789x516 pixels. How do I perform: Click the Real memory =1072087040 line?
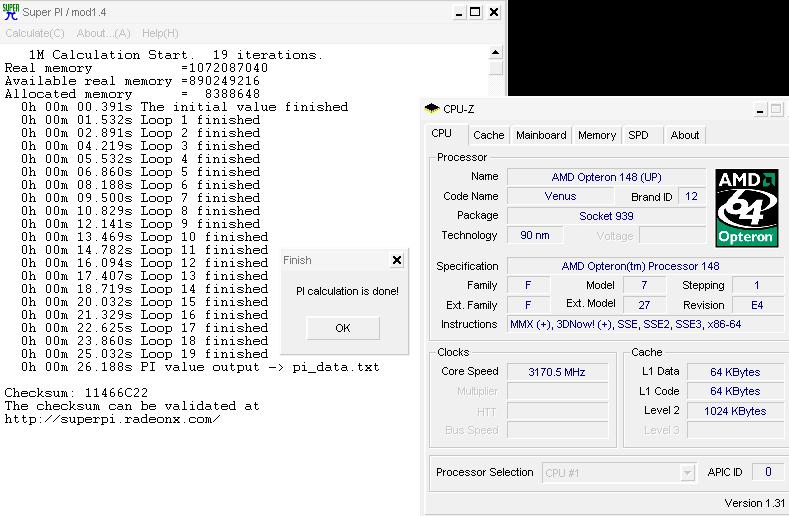click(x=136, y=68)
